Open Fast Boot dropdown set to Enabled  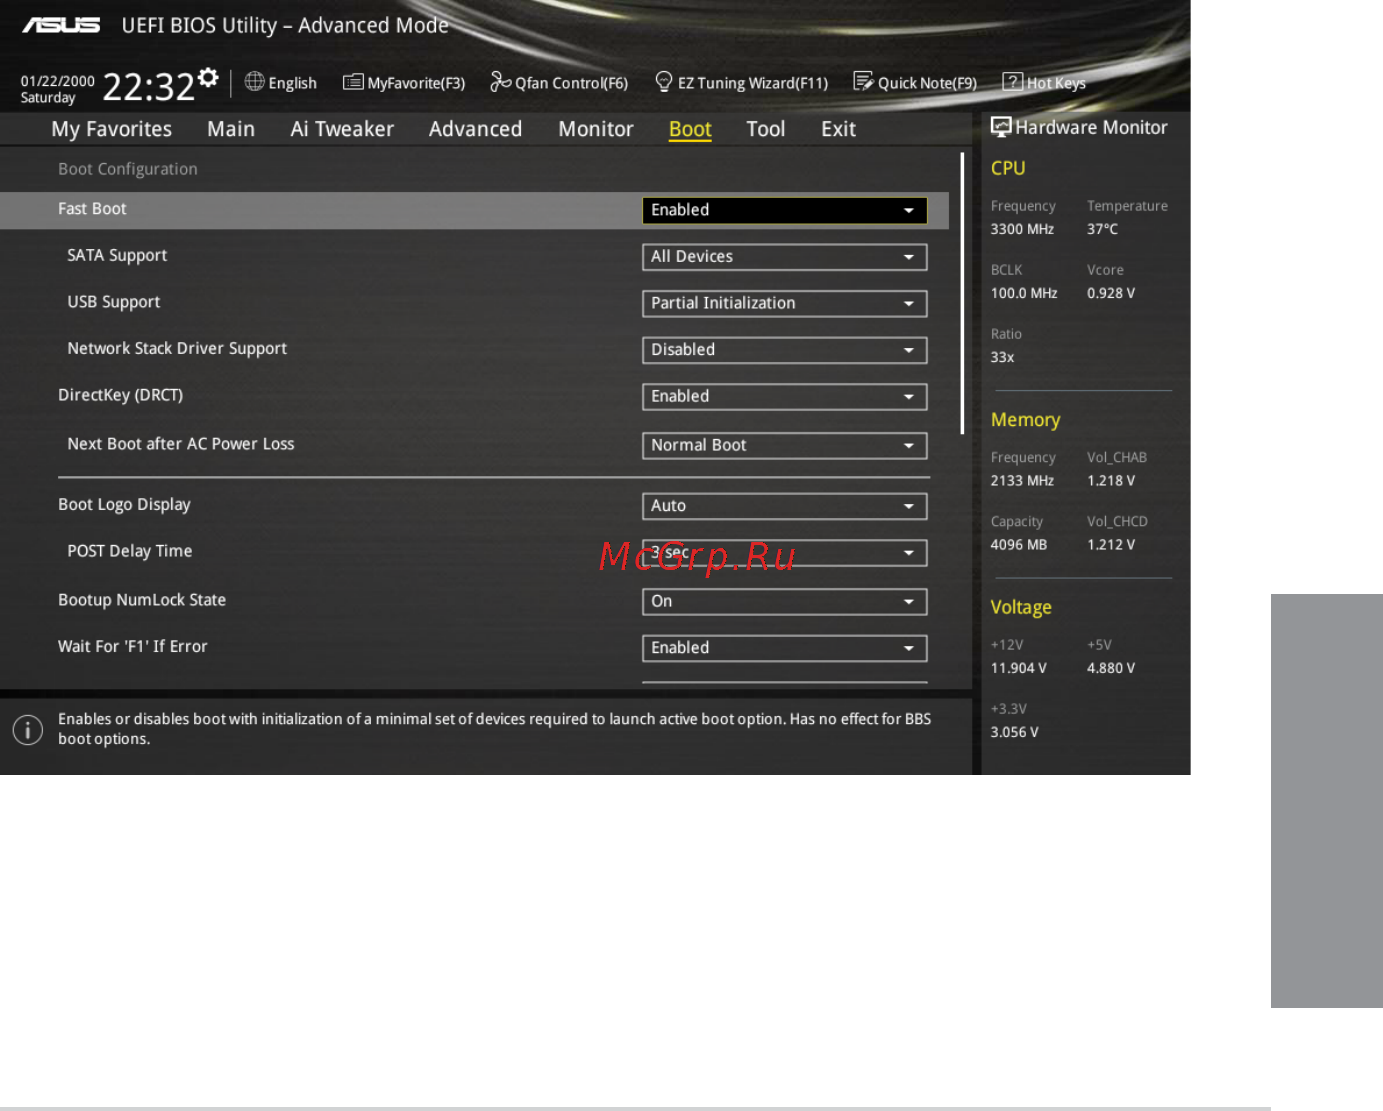(784, 210)
